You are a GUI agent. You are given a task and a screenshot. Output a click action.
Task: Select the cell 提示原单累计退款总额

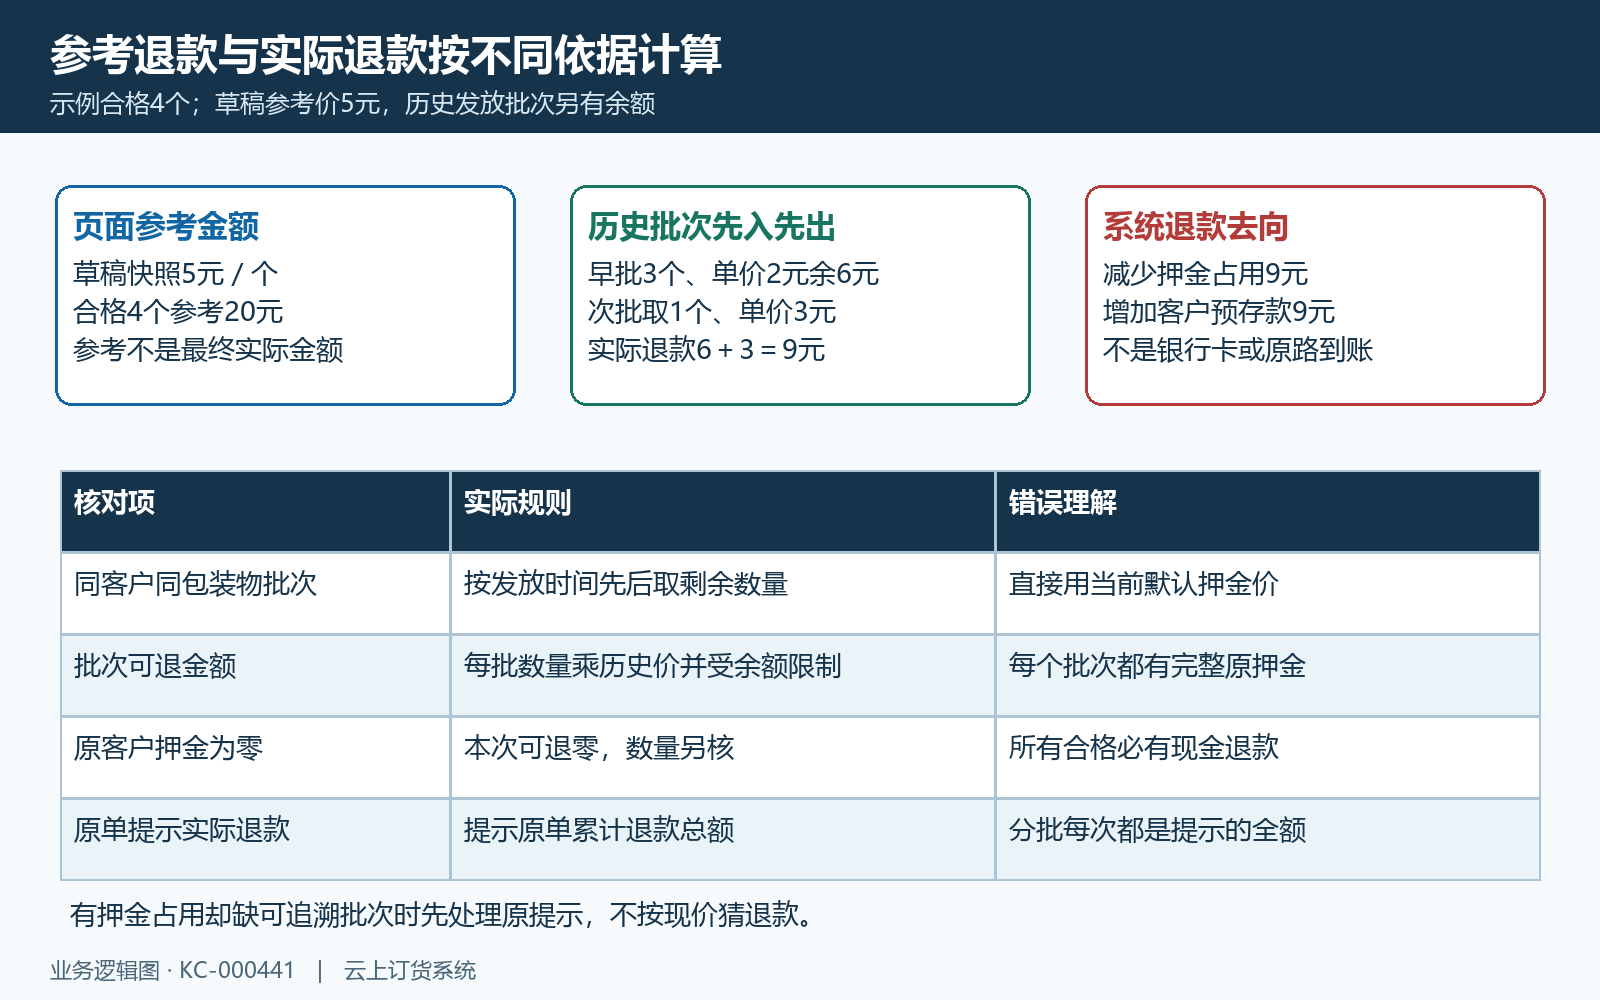tap(723, 839)
